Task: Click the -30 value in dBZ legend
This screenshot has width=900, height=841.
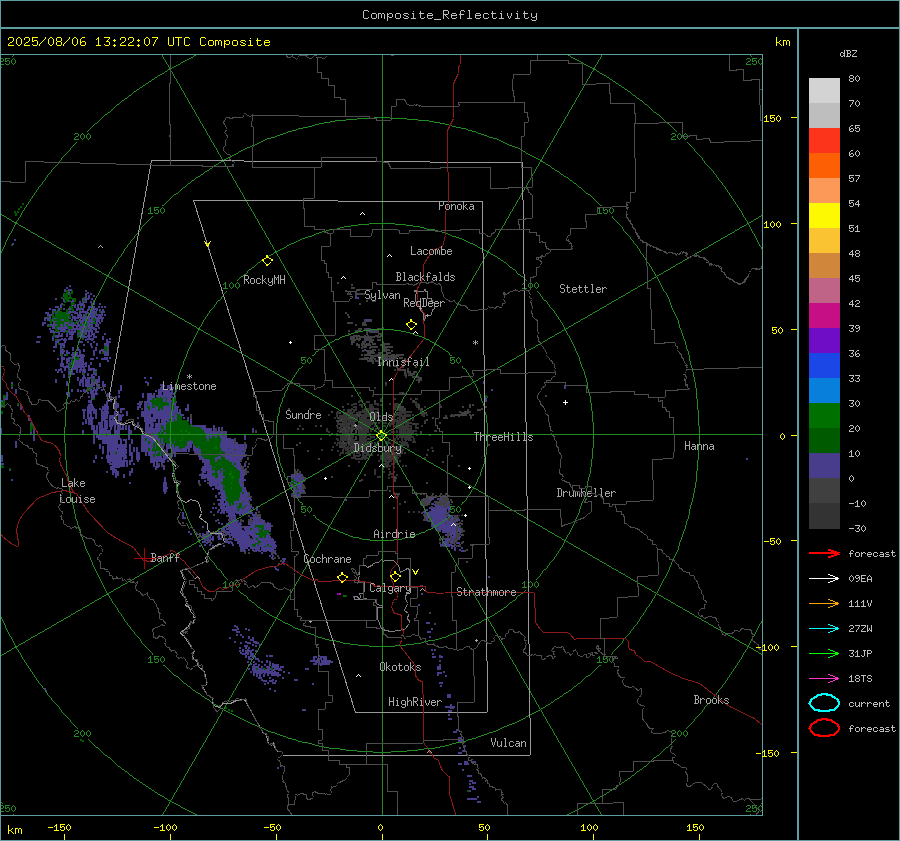Action: pyautogui.click(x=857, y=528)
